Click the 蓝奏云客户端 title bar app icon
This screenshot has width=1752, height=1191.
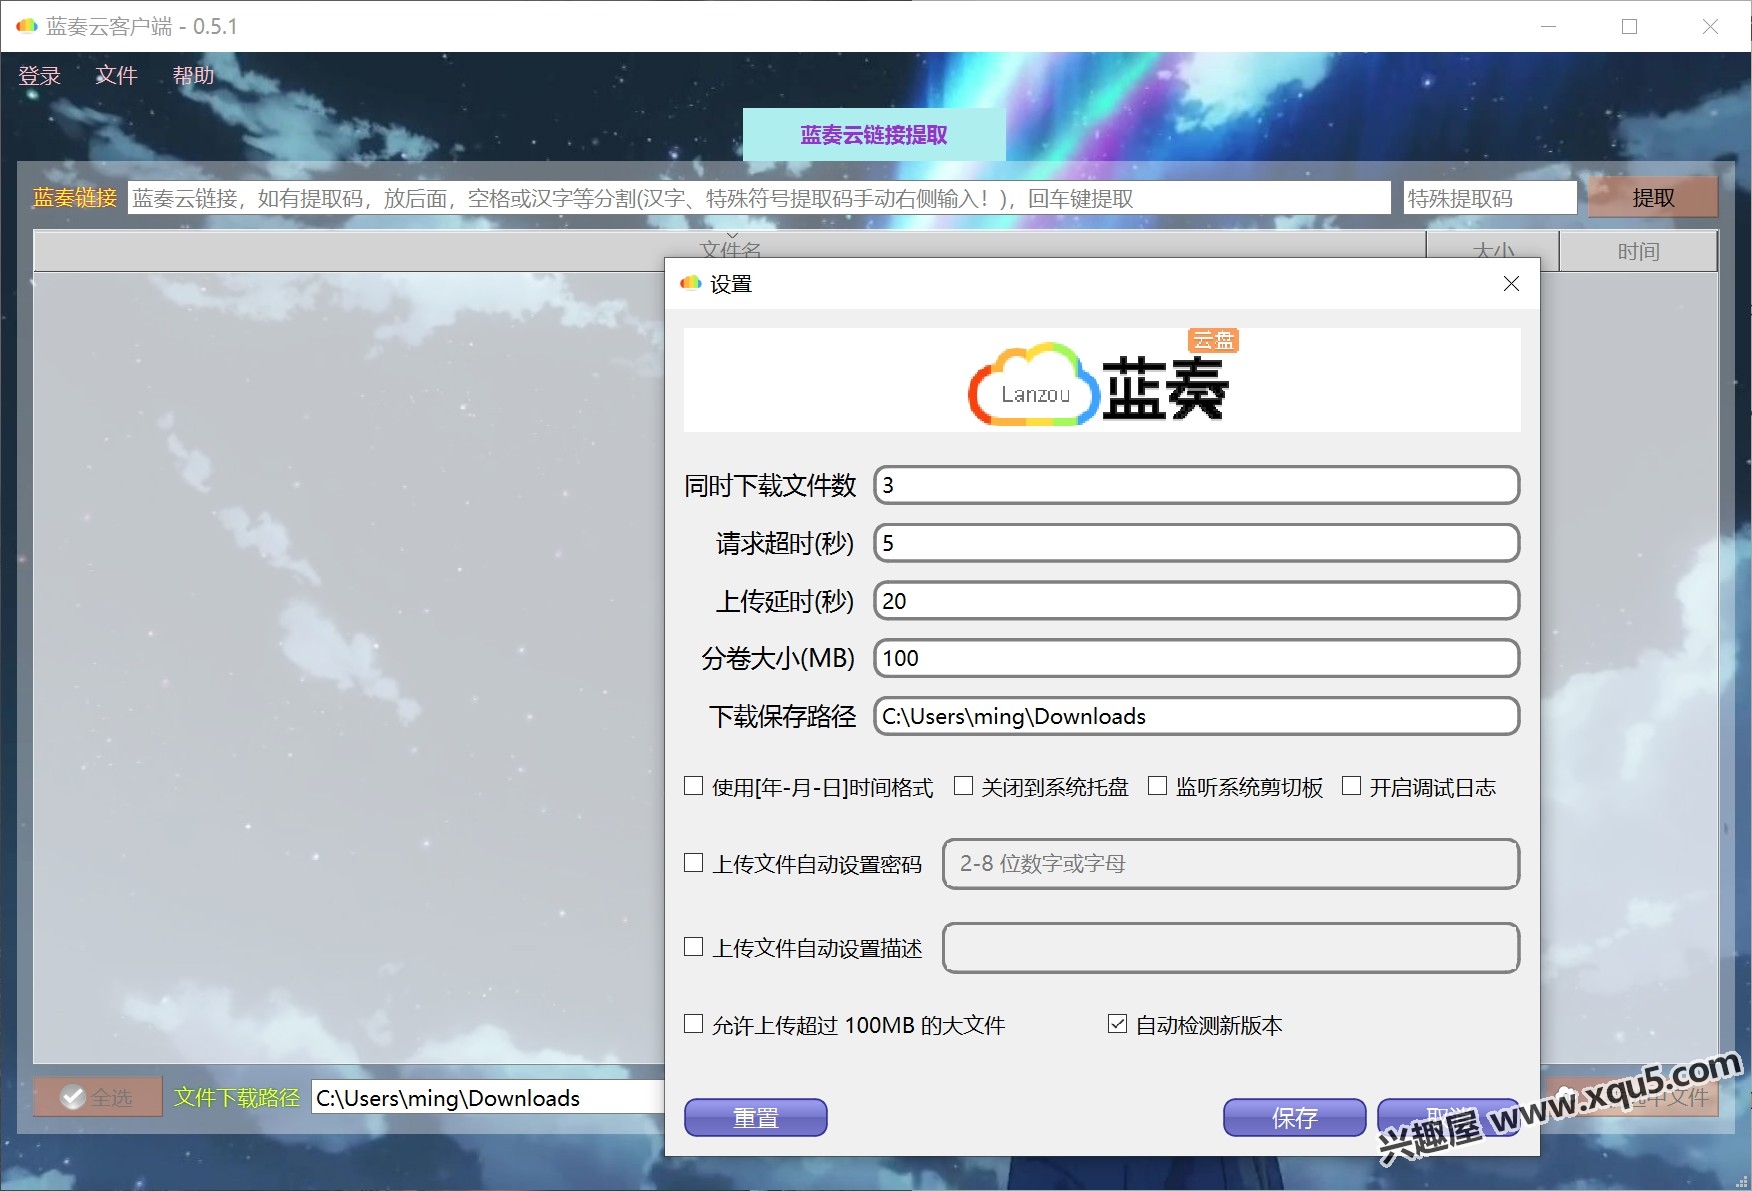[27, 26]
